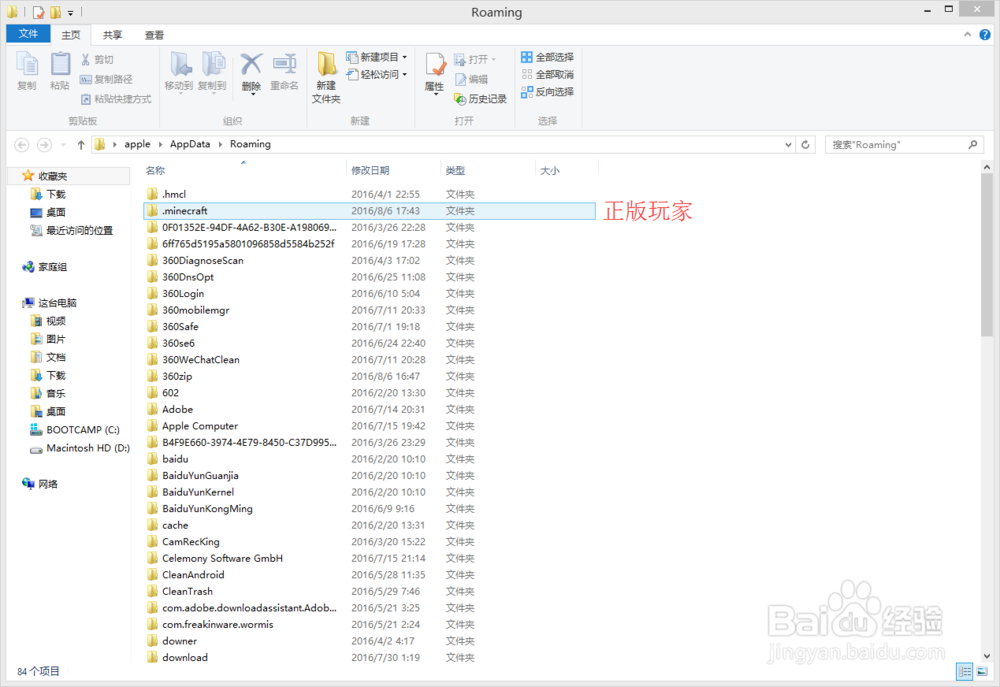Refresh the folder with the refresh icon

click(x=806, y=144)
